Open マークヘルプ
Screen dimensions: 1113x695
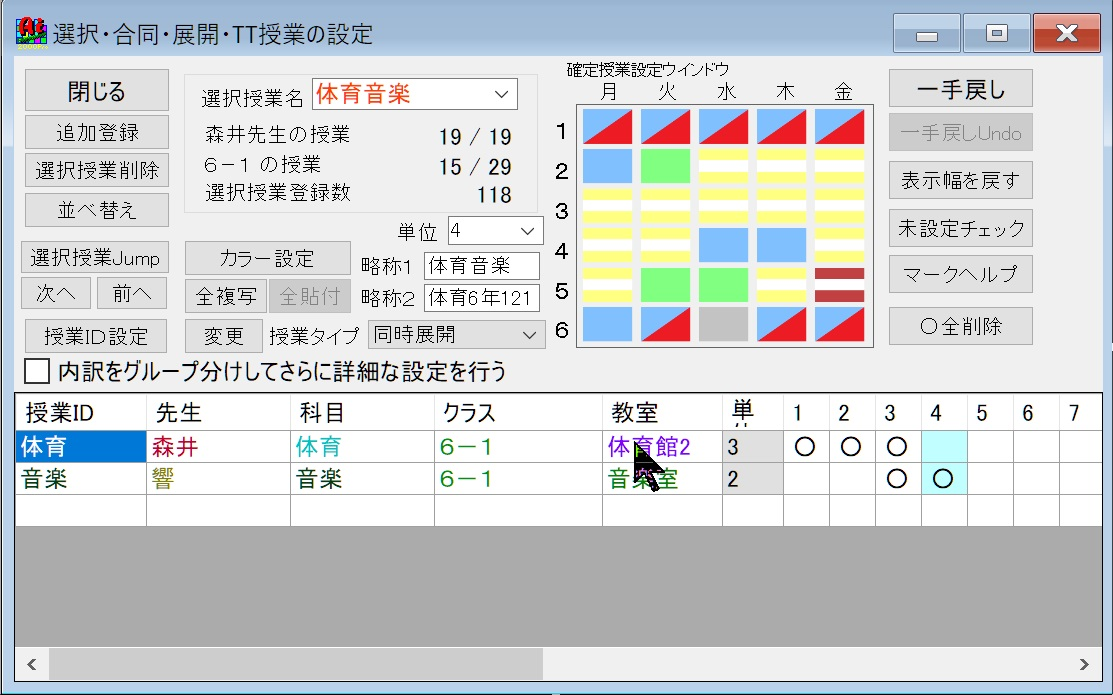960,274
